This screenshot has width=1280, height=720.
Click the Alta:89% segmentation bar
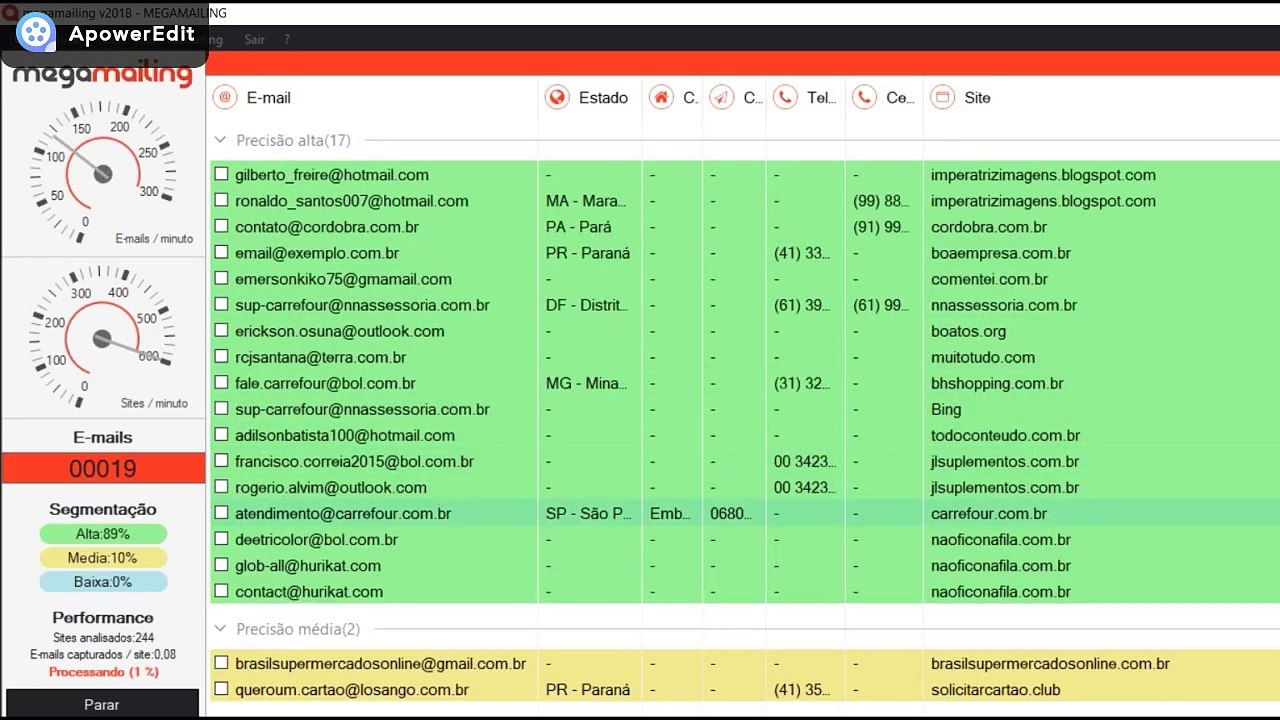coord(103,534)
